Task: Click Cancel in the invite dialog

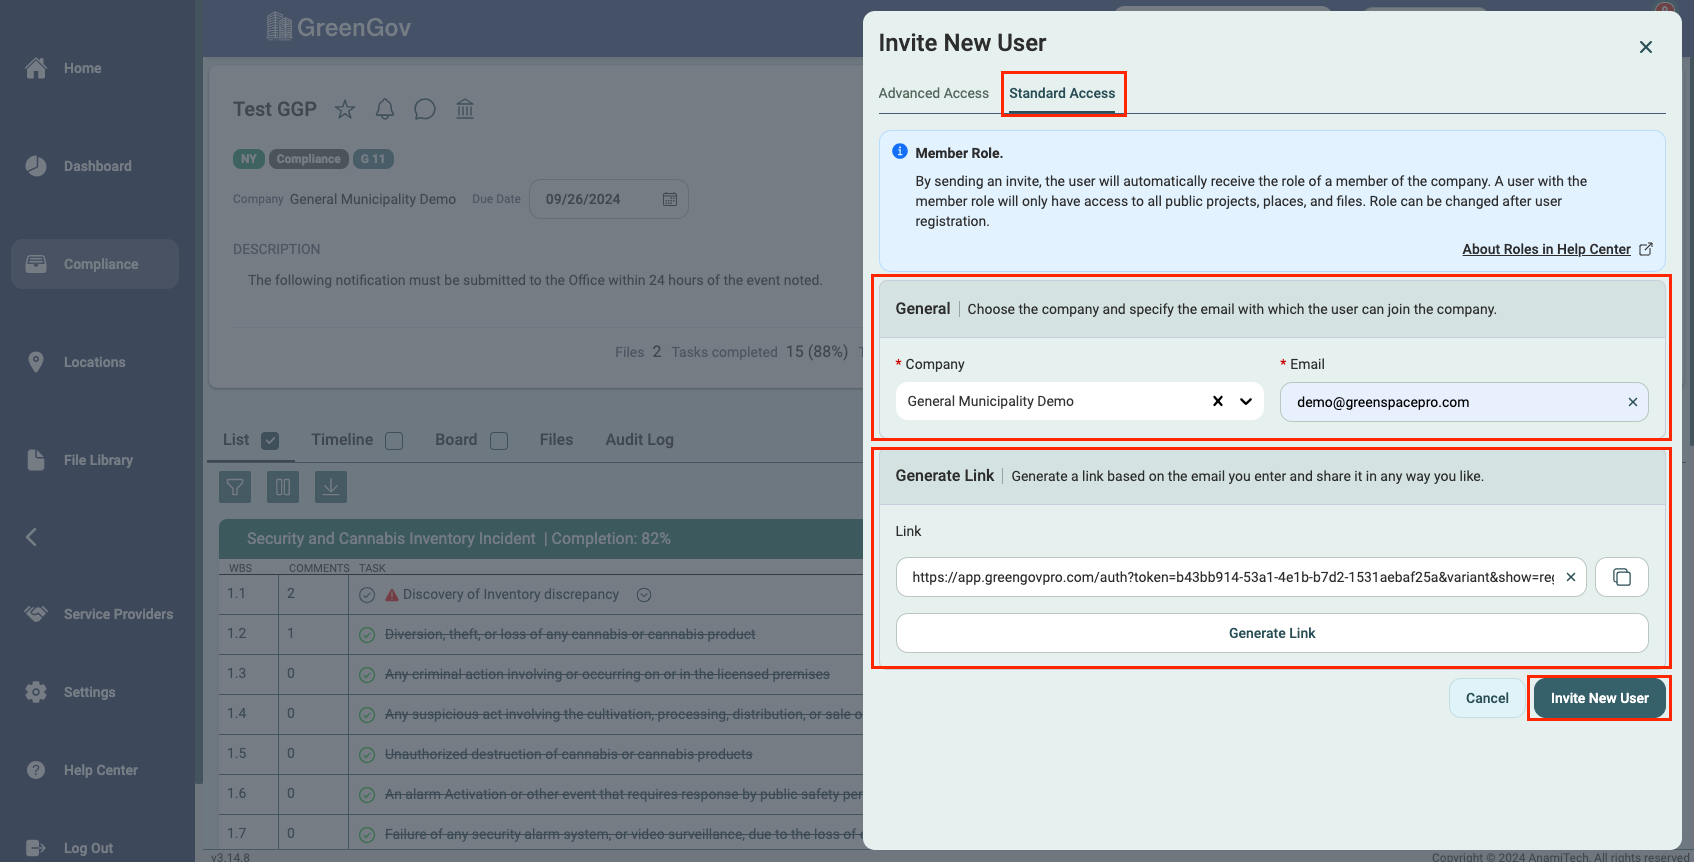Action: tap(1487, 698)
